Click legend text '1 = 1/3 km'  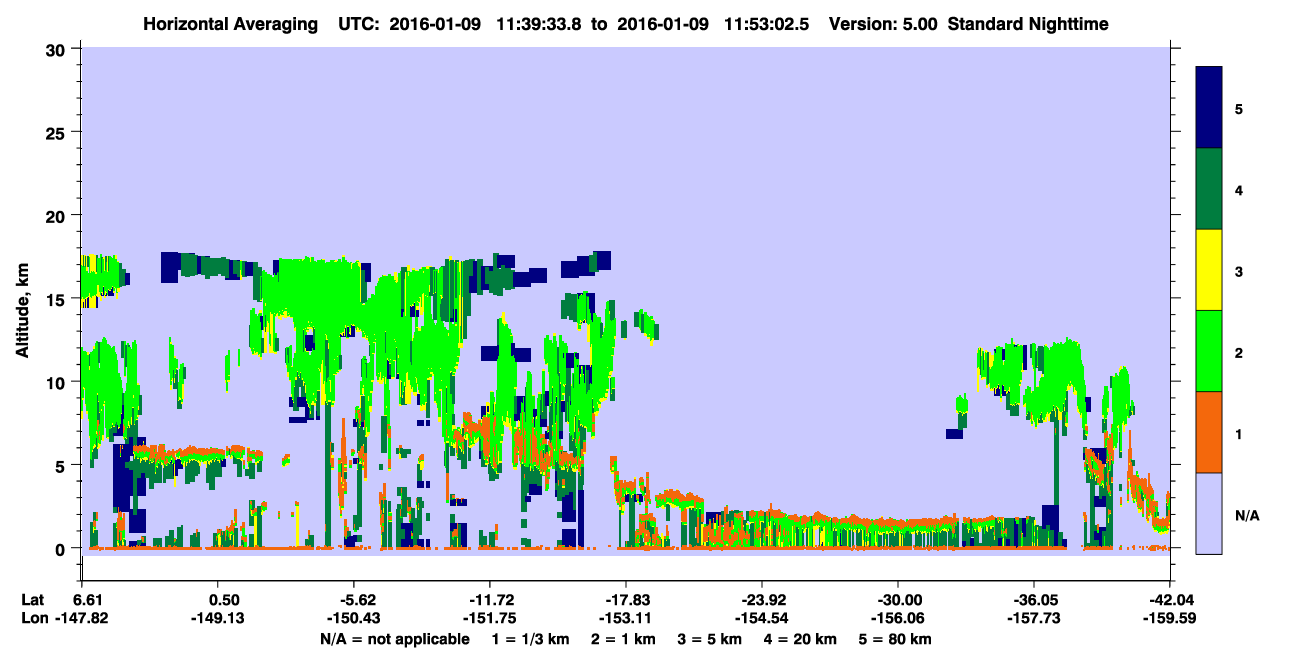point(531,639)
